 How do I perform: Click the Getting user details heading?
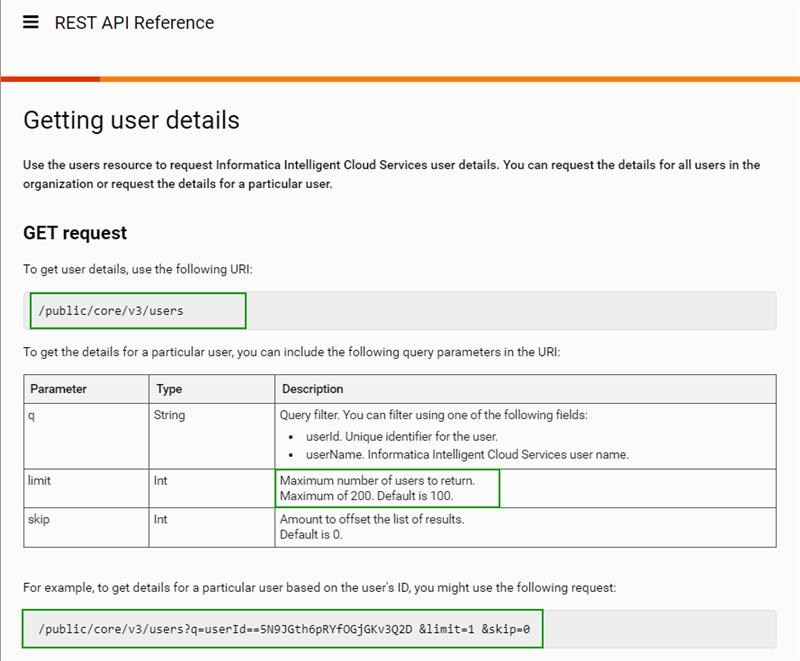click(131, 120)
